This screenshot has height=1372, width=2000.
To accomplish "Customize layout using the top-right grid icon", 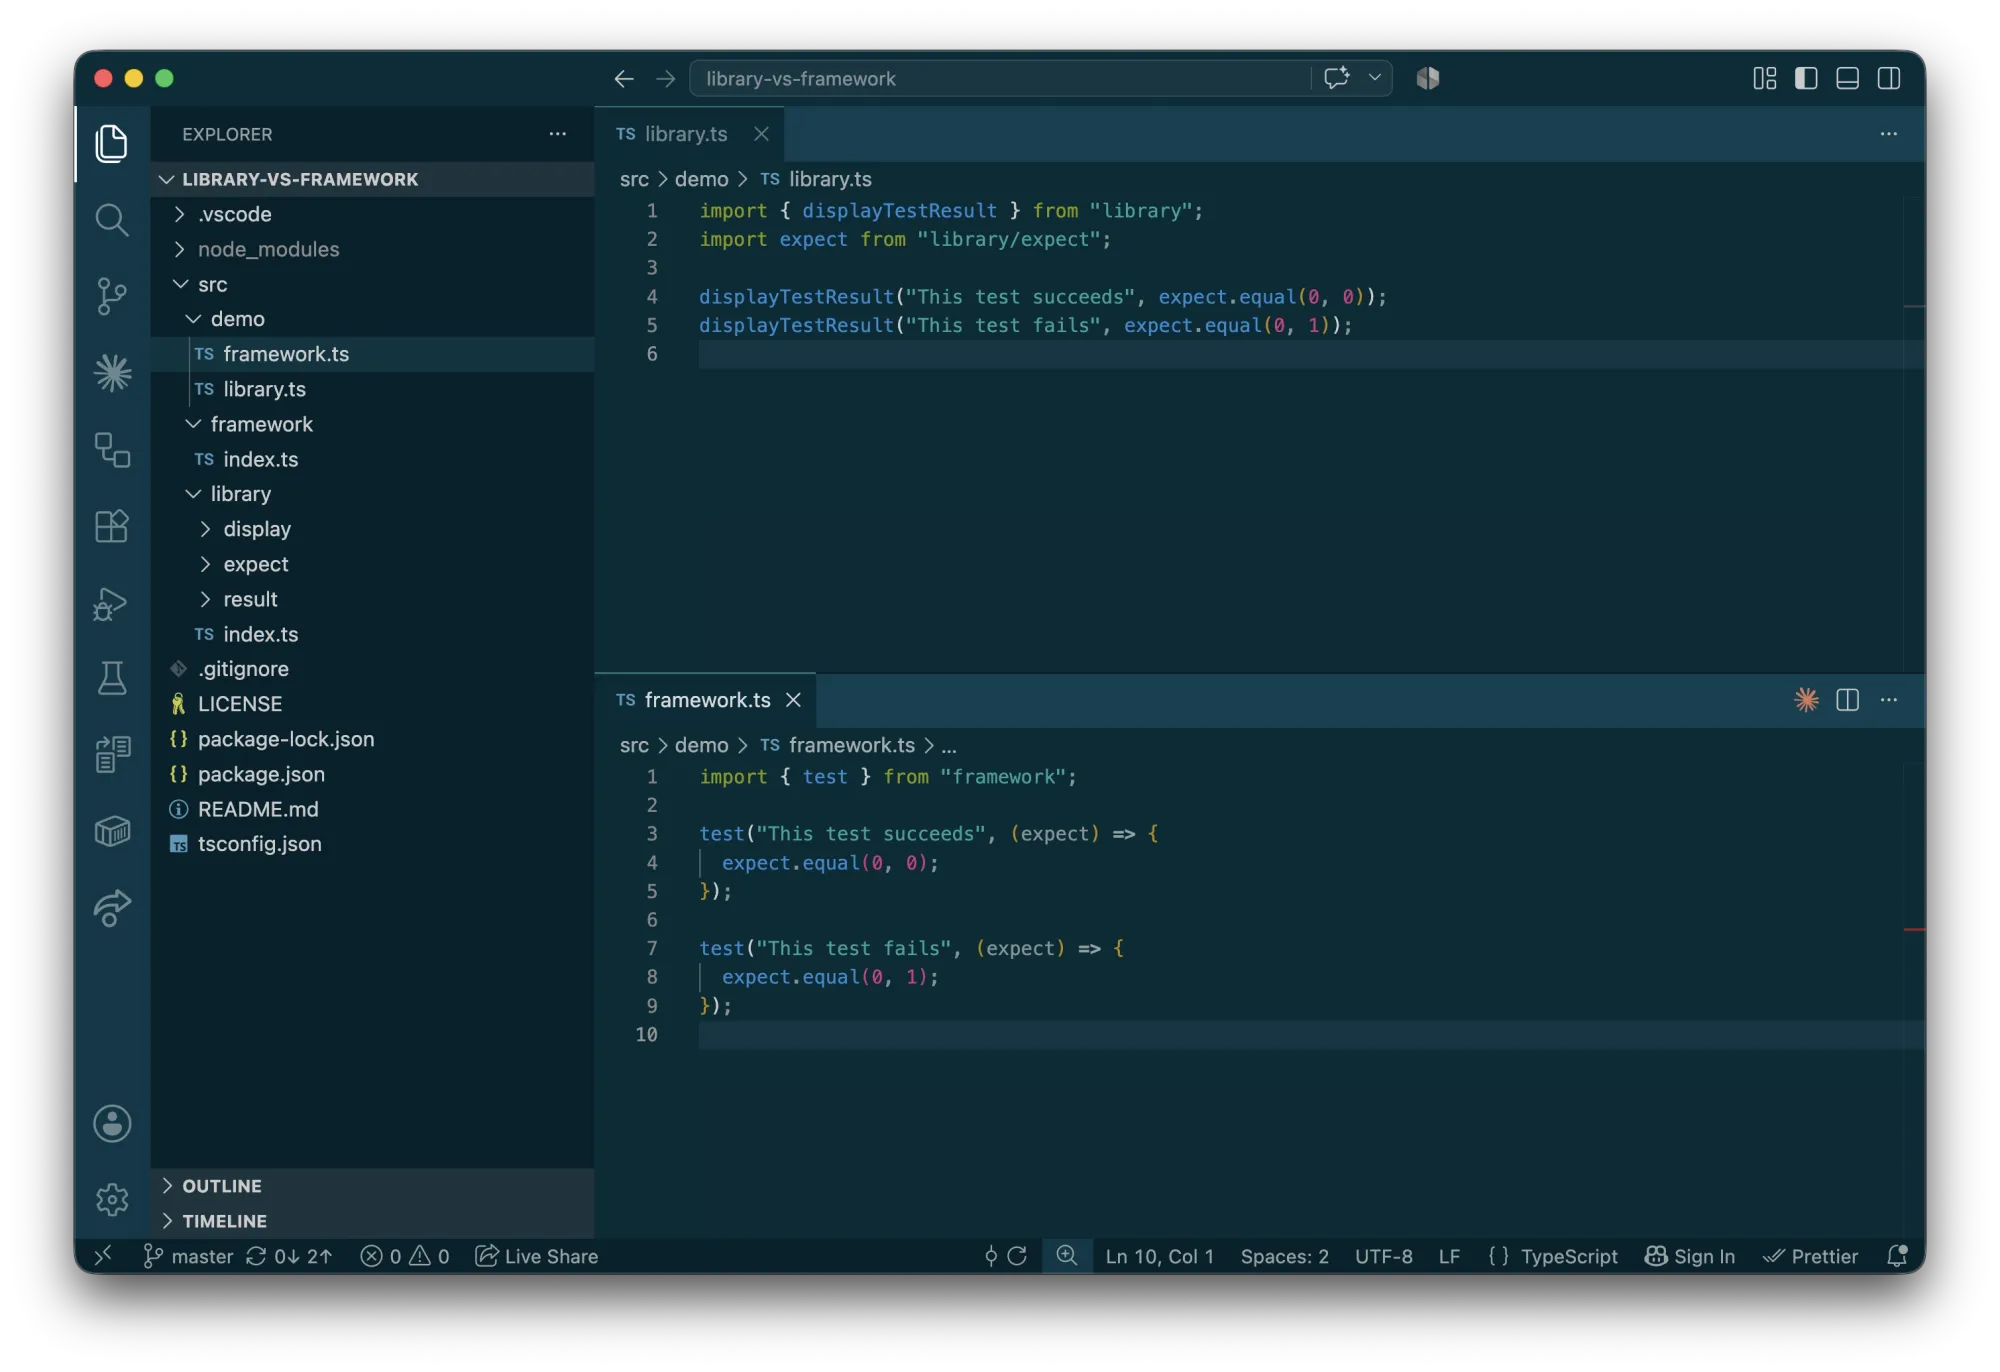I will pos(1765,78).
